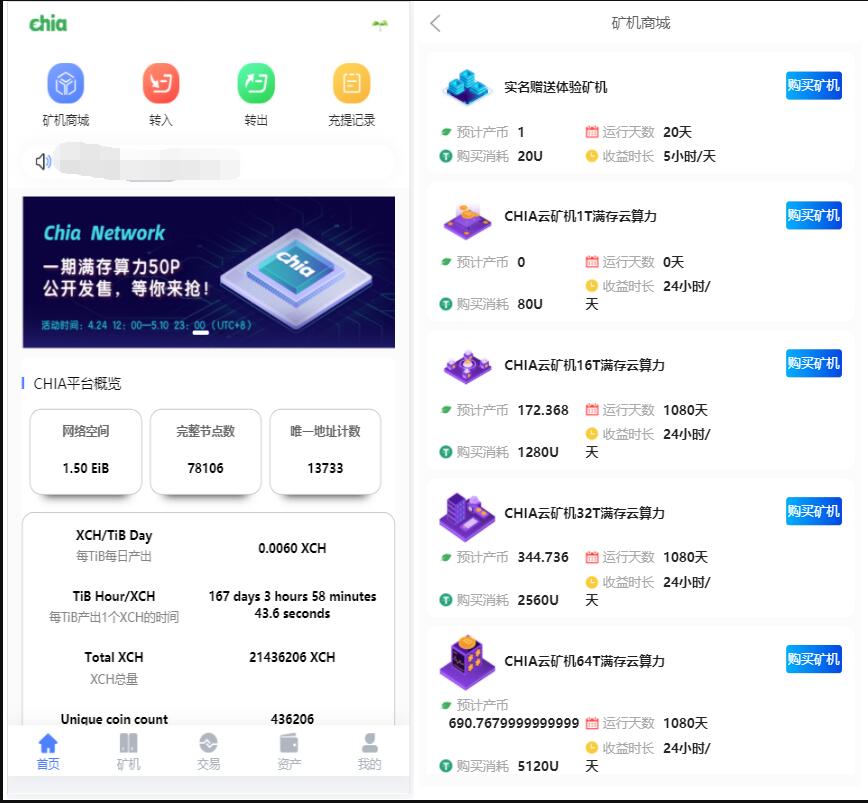The height and width of the screenshot is (803, 868).
Task: Open the 我的 profile tab
Action: pos(369,752)
